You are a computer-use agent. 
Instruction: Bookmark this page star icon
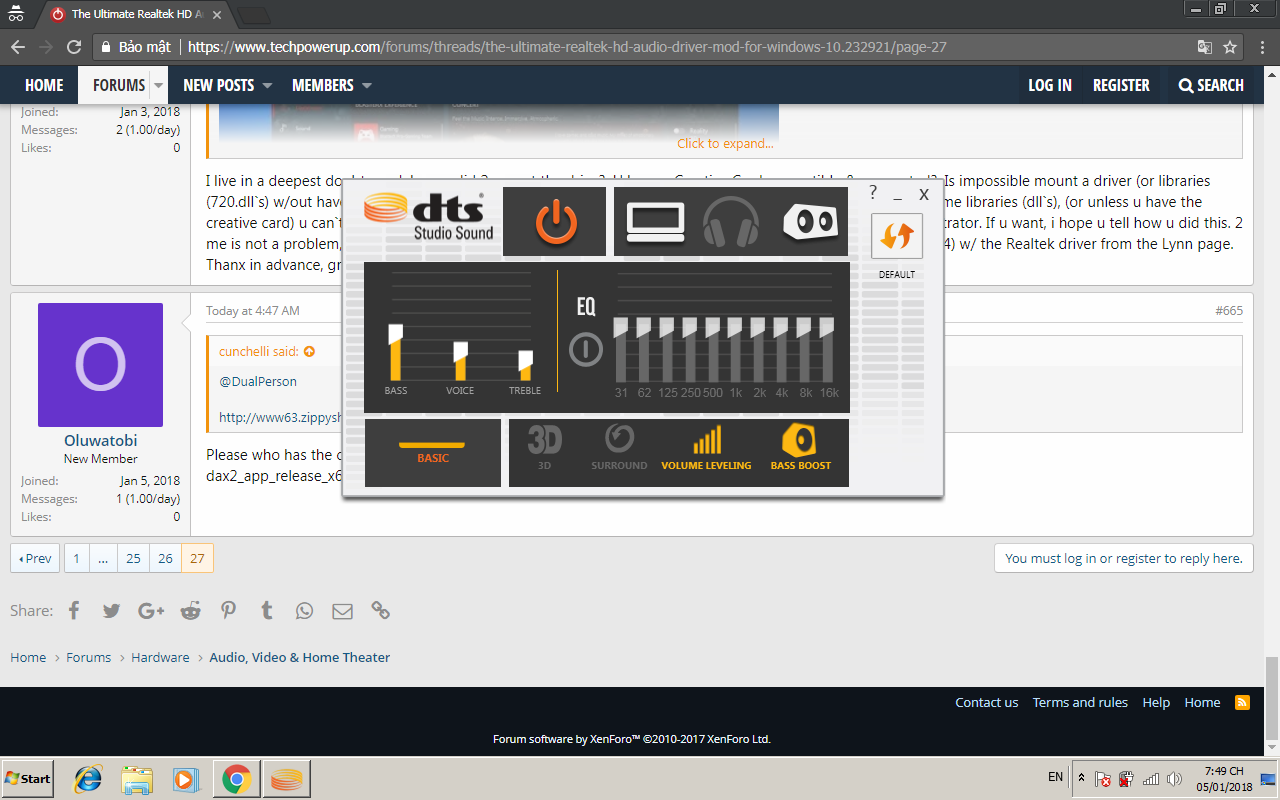click(x=1230, y=47)
